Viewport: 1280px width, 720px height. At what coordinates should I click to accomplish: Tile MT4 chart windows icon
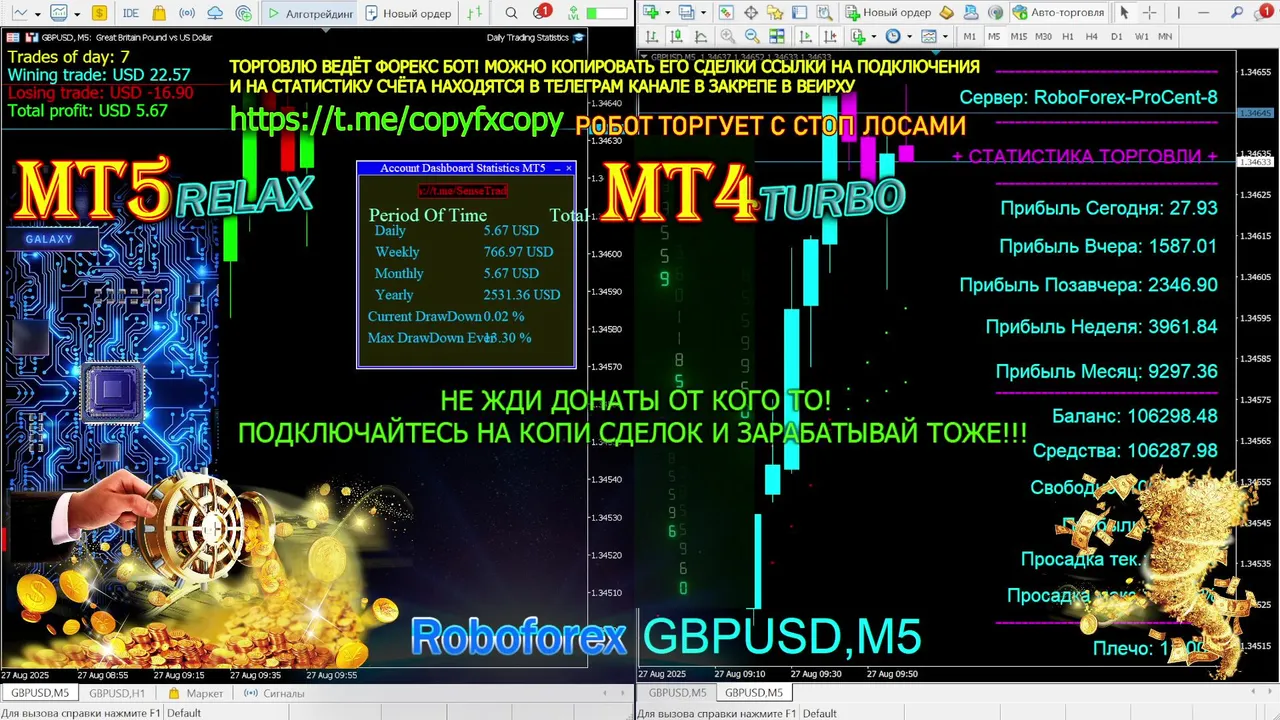tap(777, 36)
